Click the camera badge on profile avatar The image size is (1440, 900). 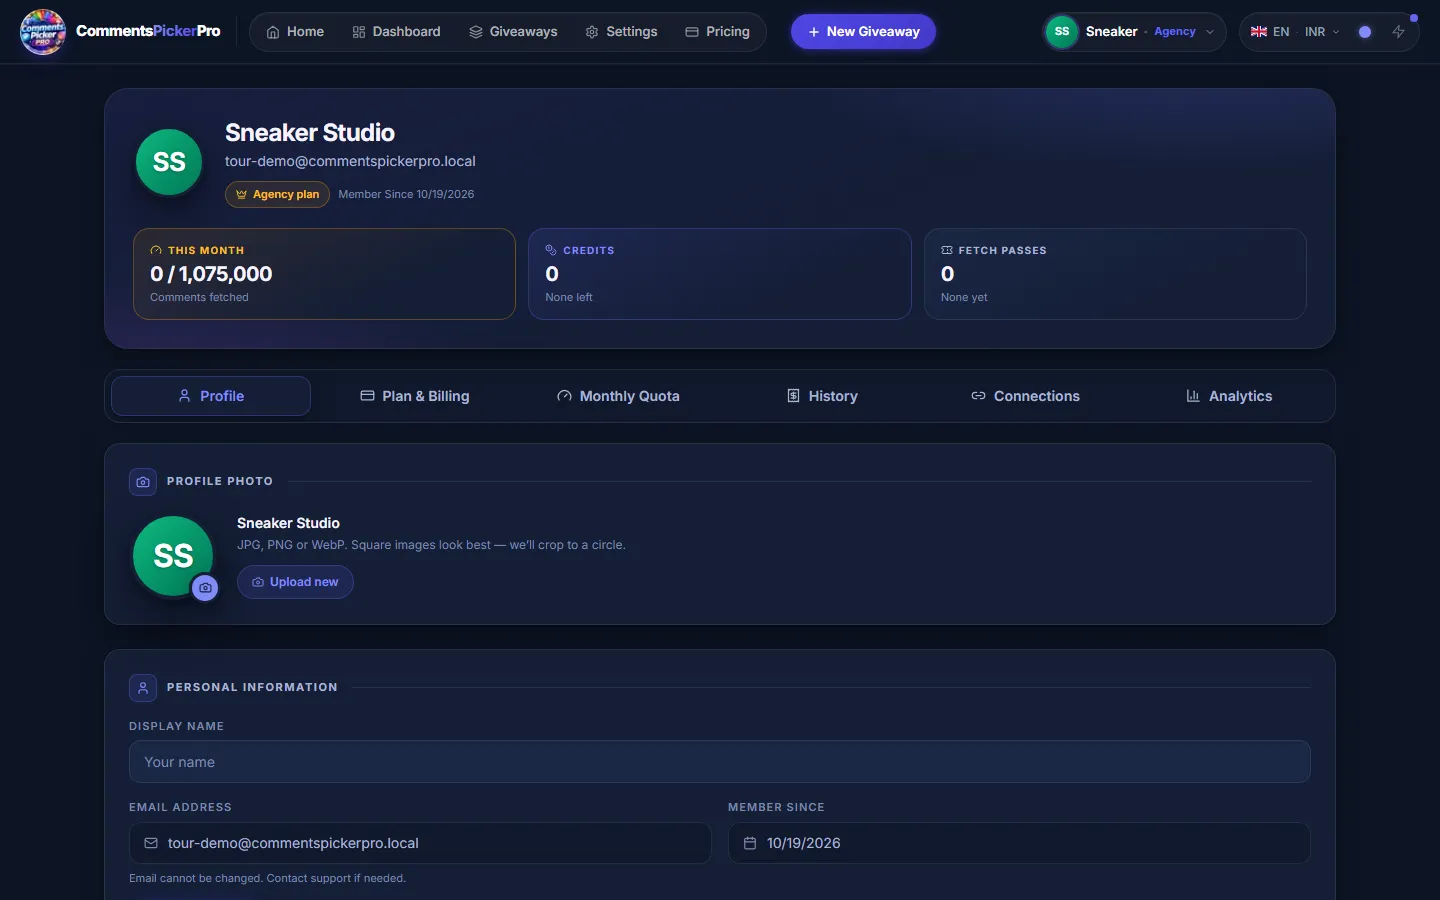tap(205, 588)
